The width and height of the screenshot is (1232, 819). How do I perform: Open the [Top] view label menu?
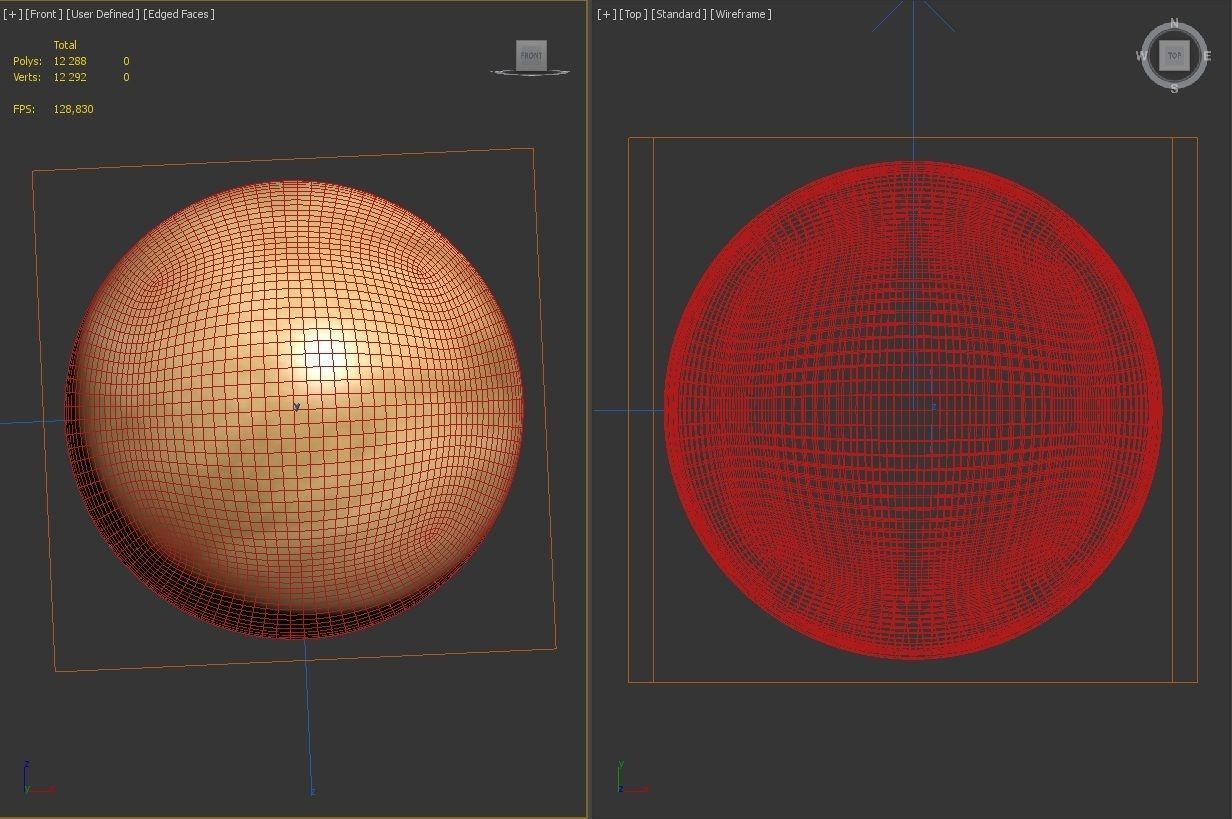click(x=633, y=14)
